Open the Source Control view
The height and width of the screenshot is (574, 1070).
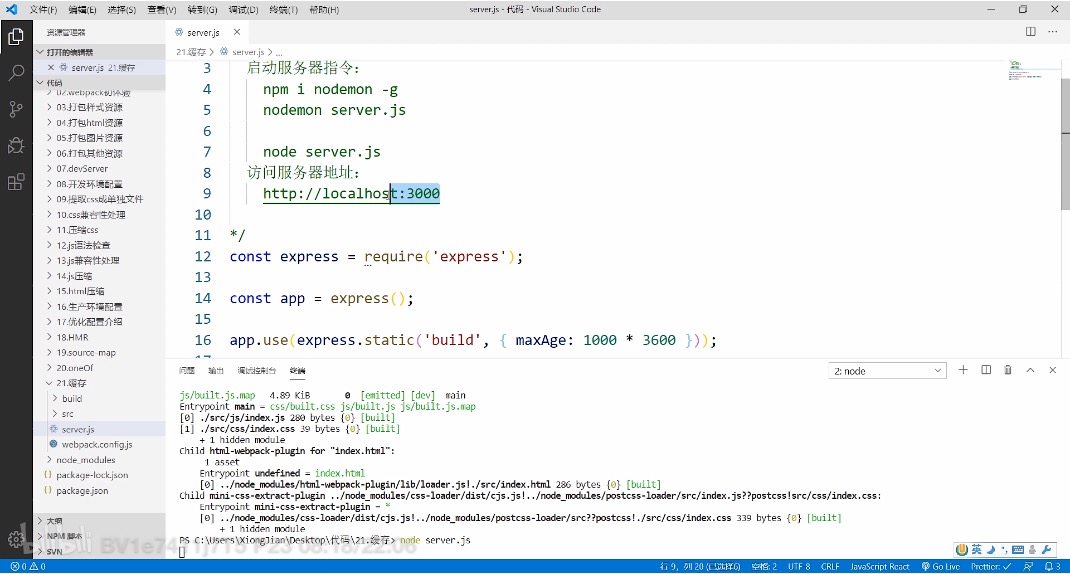click(16, 109)
